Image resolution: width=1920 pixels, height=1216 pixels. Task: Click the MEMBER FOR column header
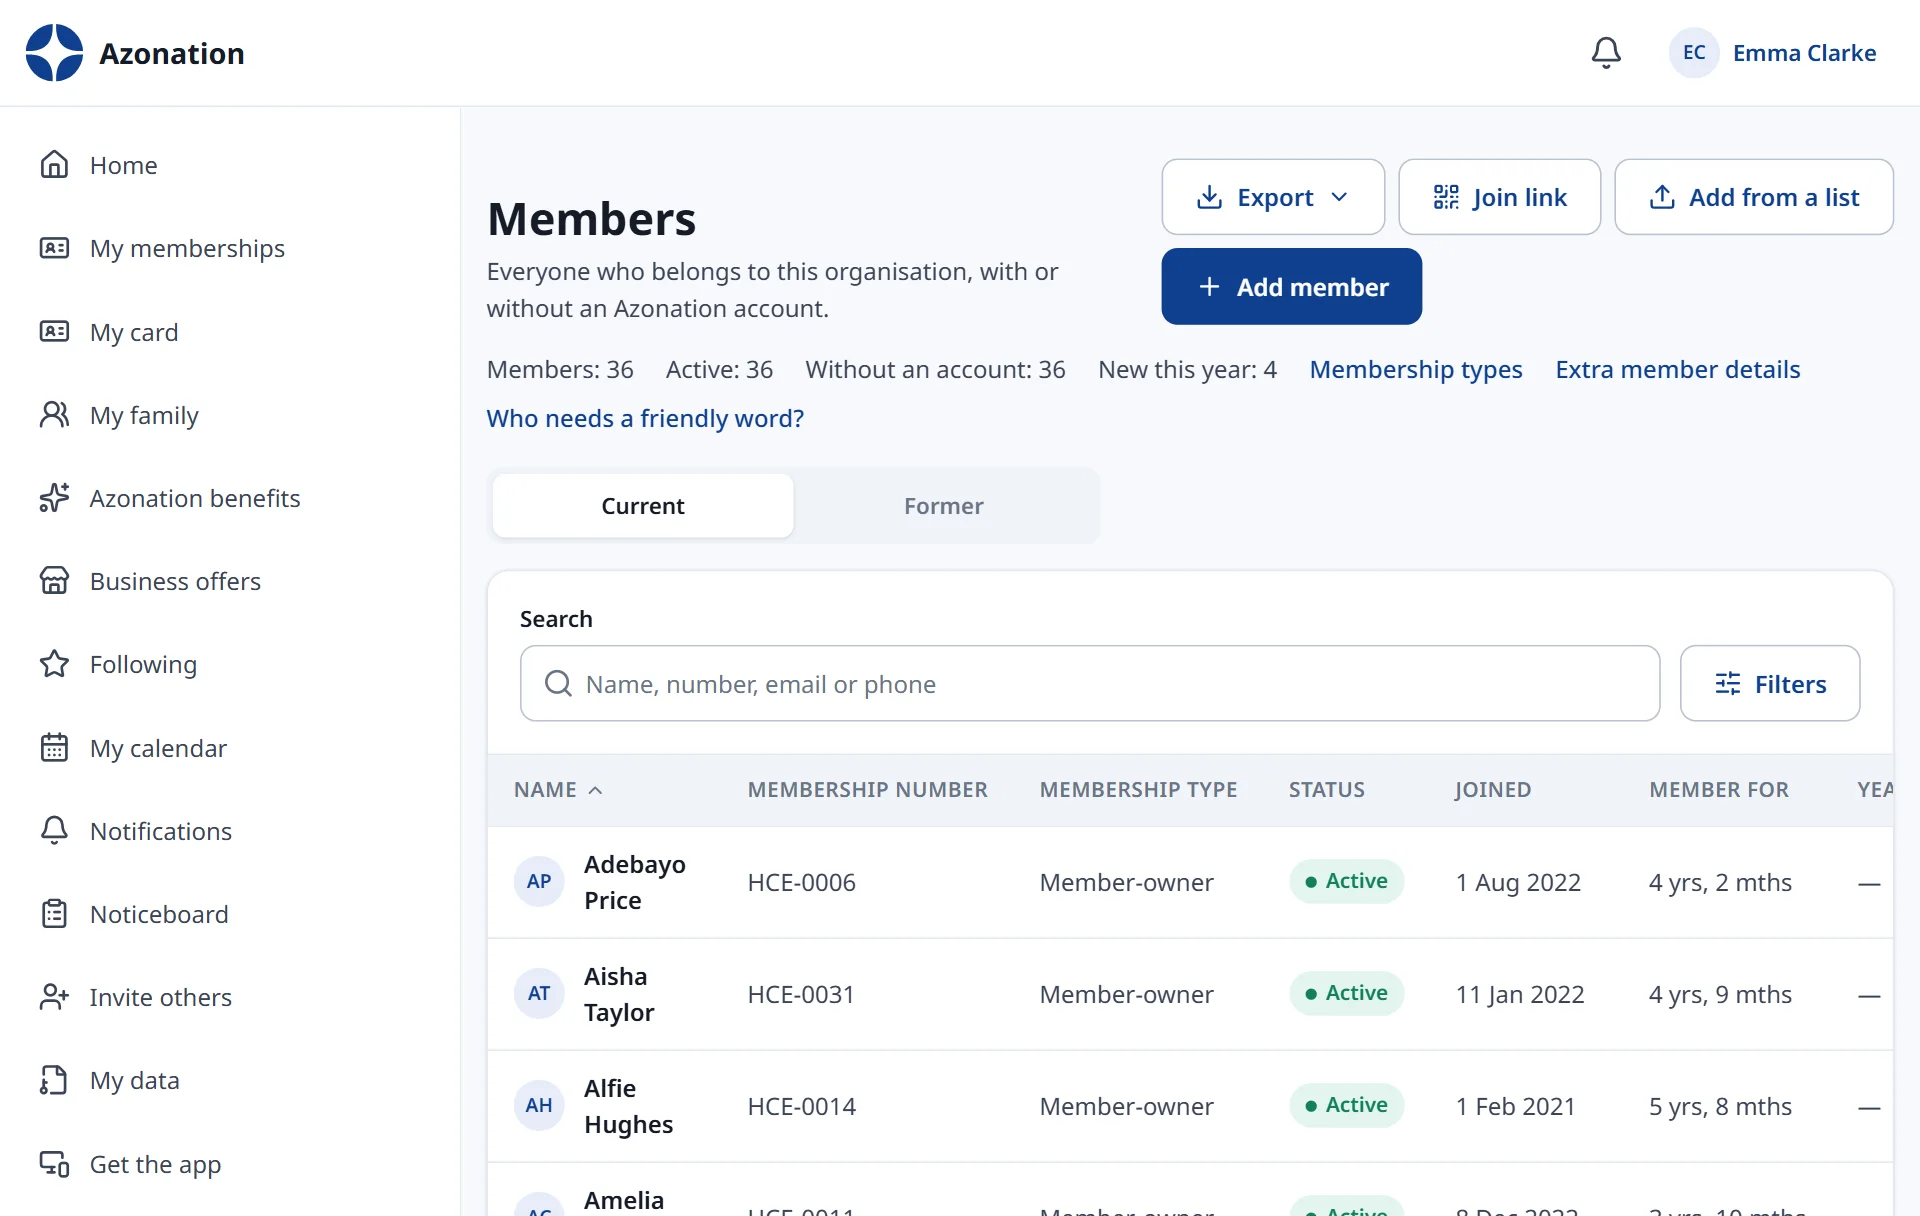(x=1719, y=790)
